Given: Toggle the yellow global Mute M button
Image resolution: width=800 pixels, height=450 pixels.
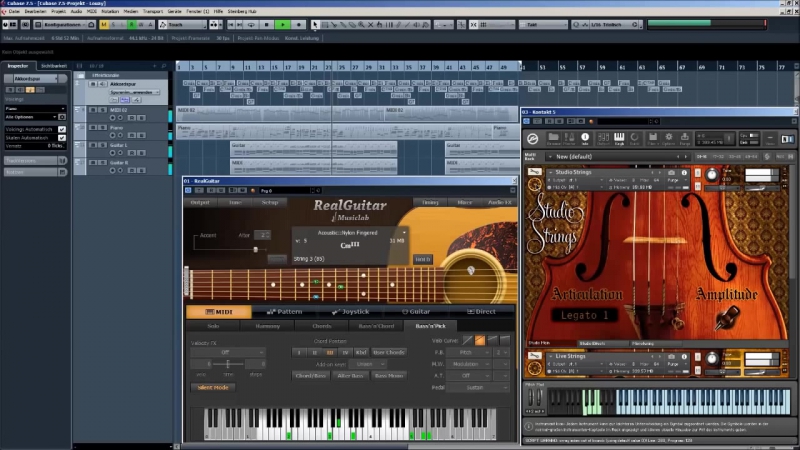Looking at the screenshot, I should tap(104, 24).
